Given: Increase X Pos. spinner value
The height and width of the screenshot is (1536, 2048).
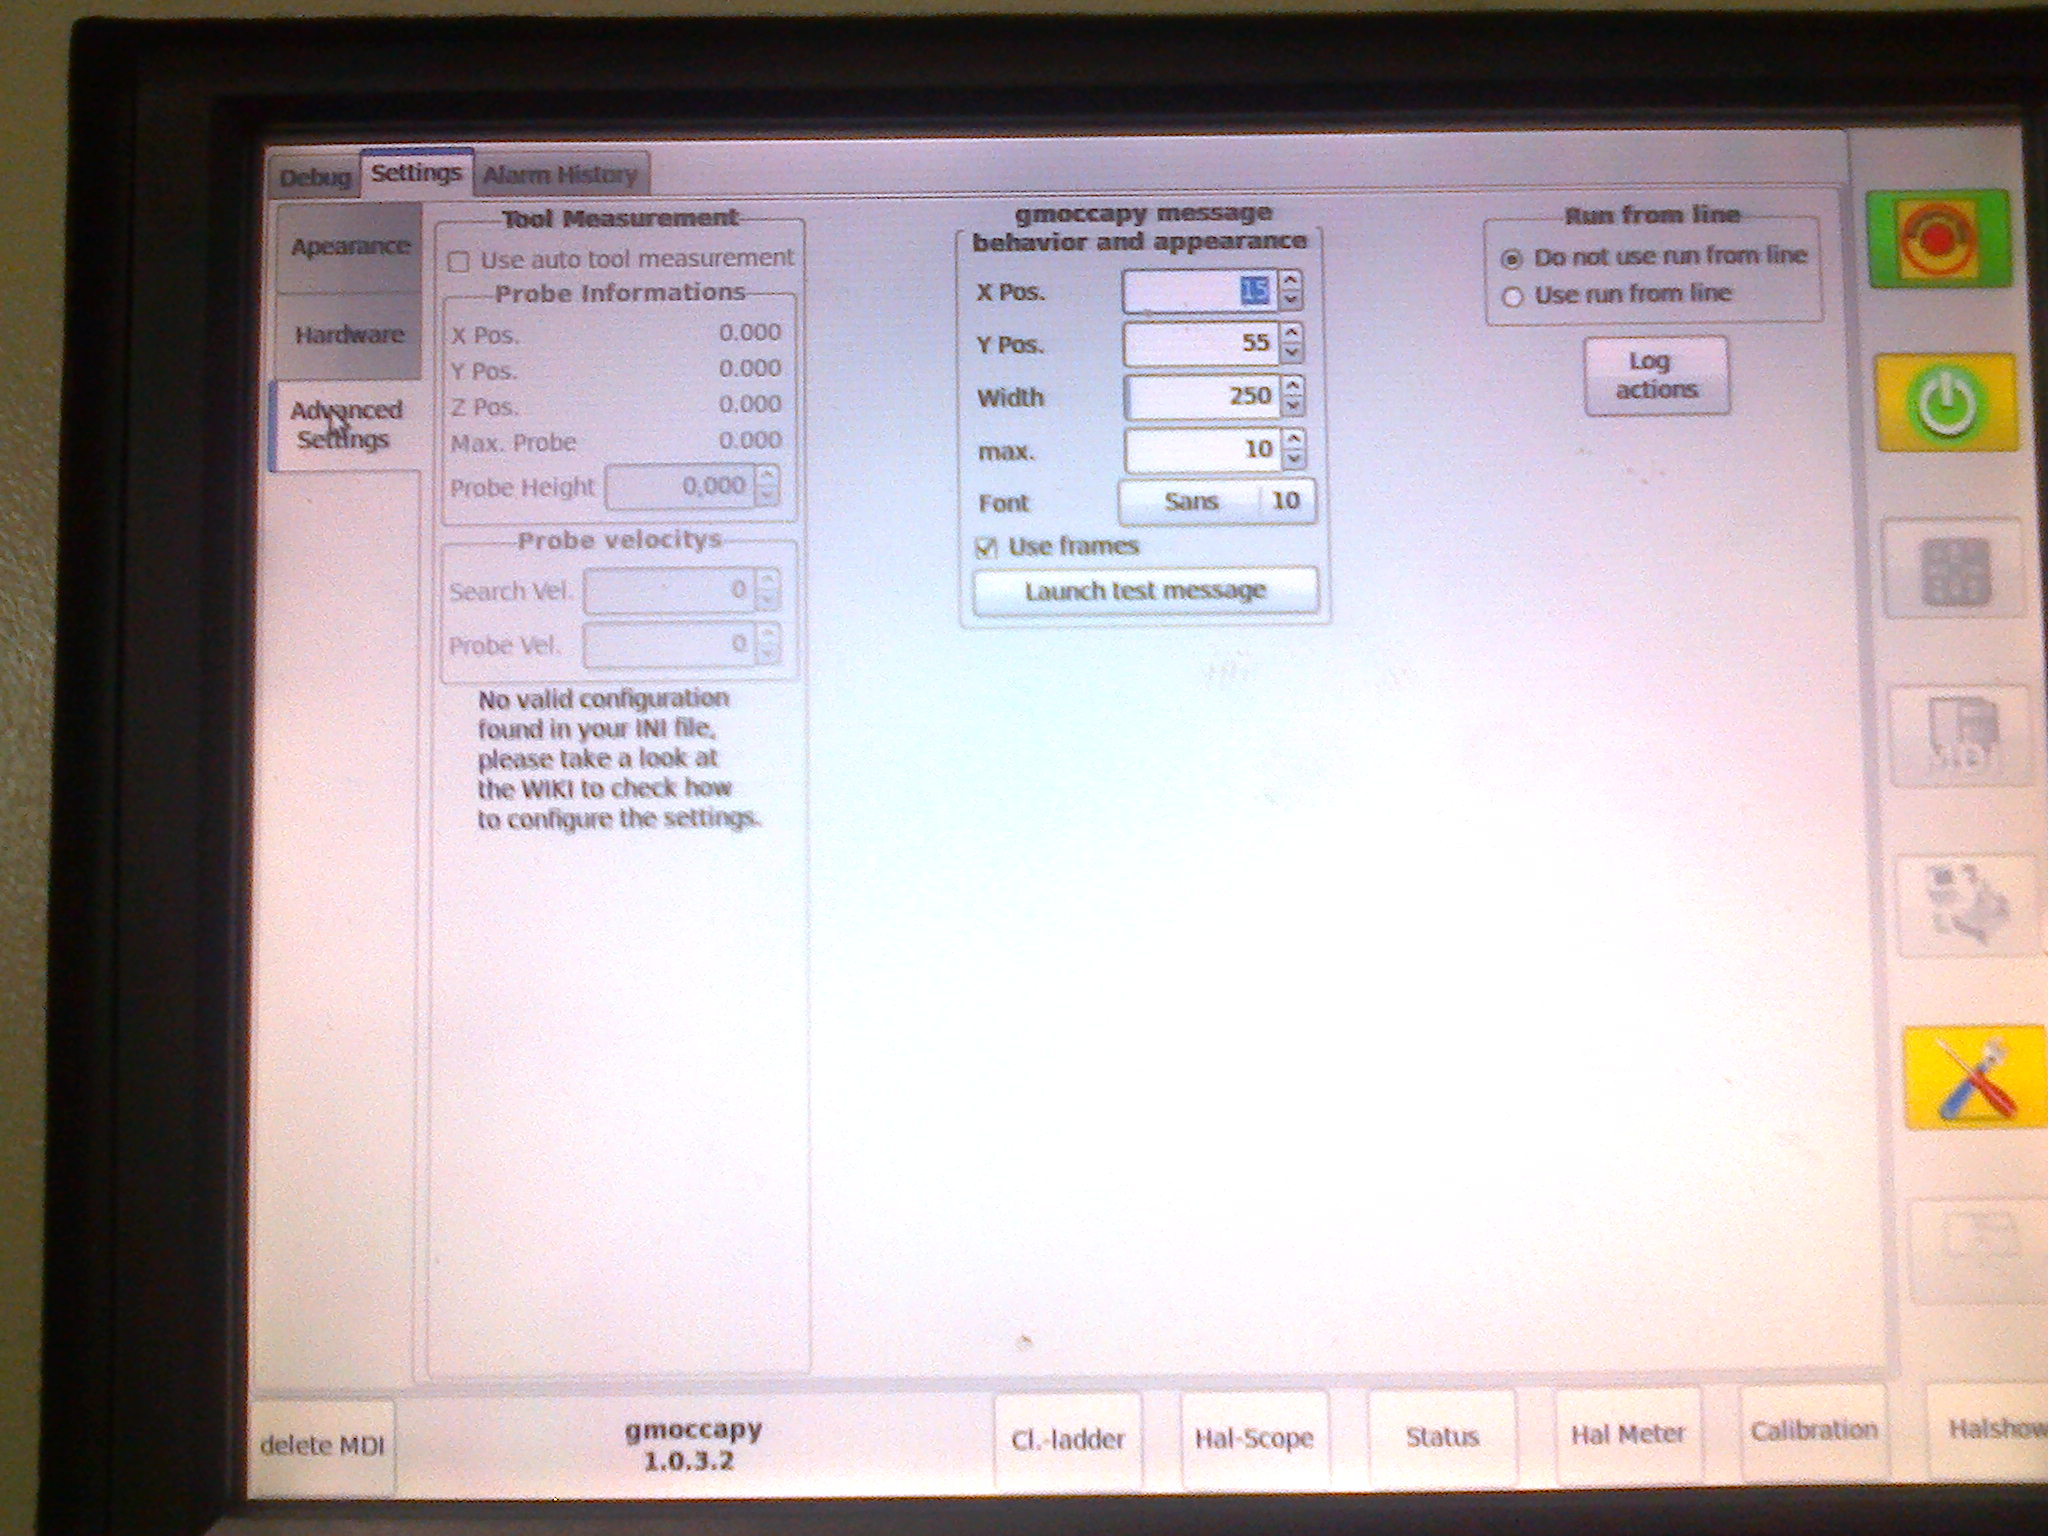Looking at the screenshot, I should click(x=1291, y=281).
